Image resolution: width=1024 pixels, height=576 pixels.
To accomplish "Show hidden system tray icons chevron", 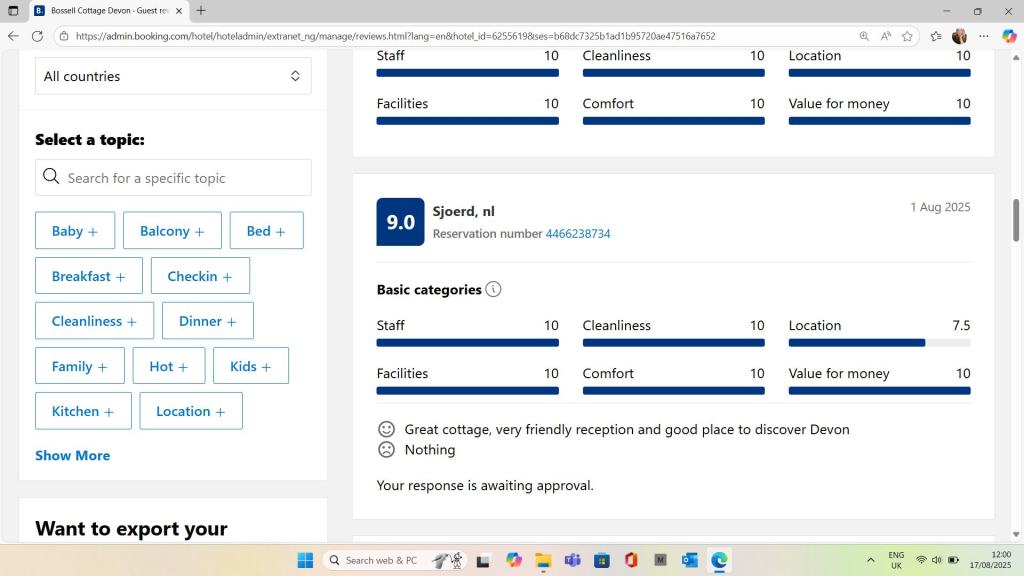I will (x=870, y=560).
